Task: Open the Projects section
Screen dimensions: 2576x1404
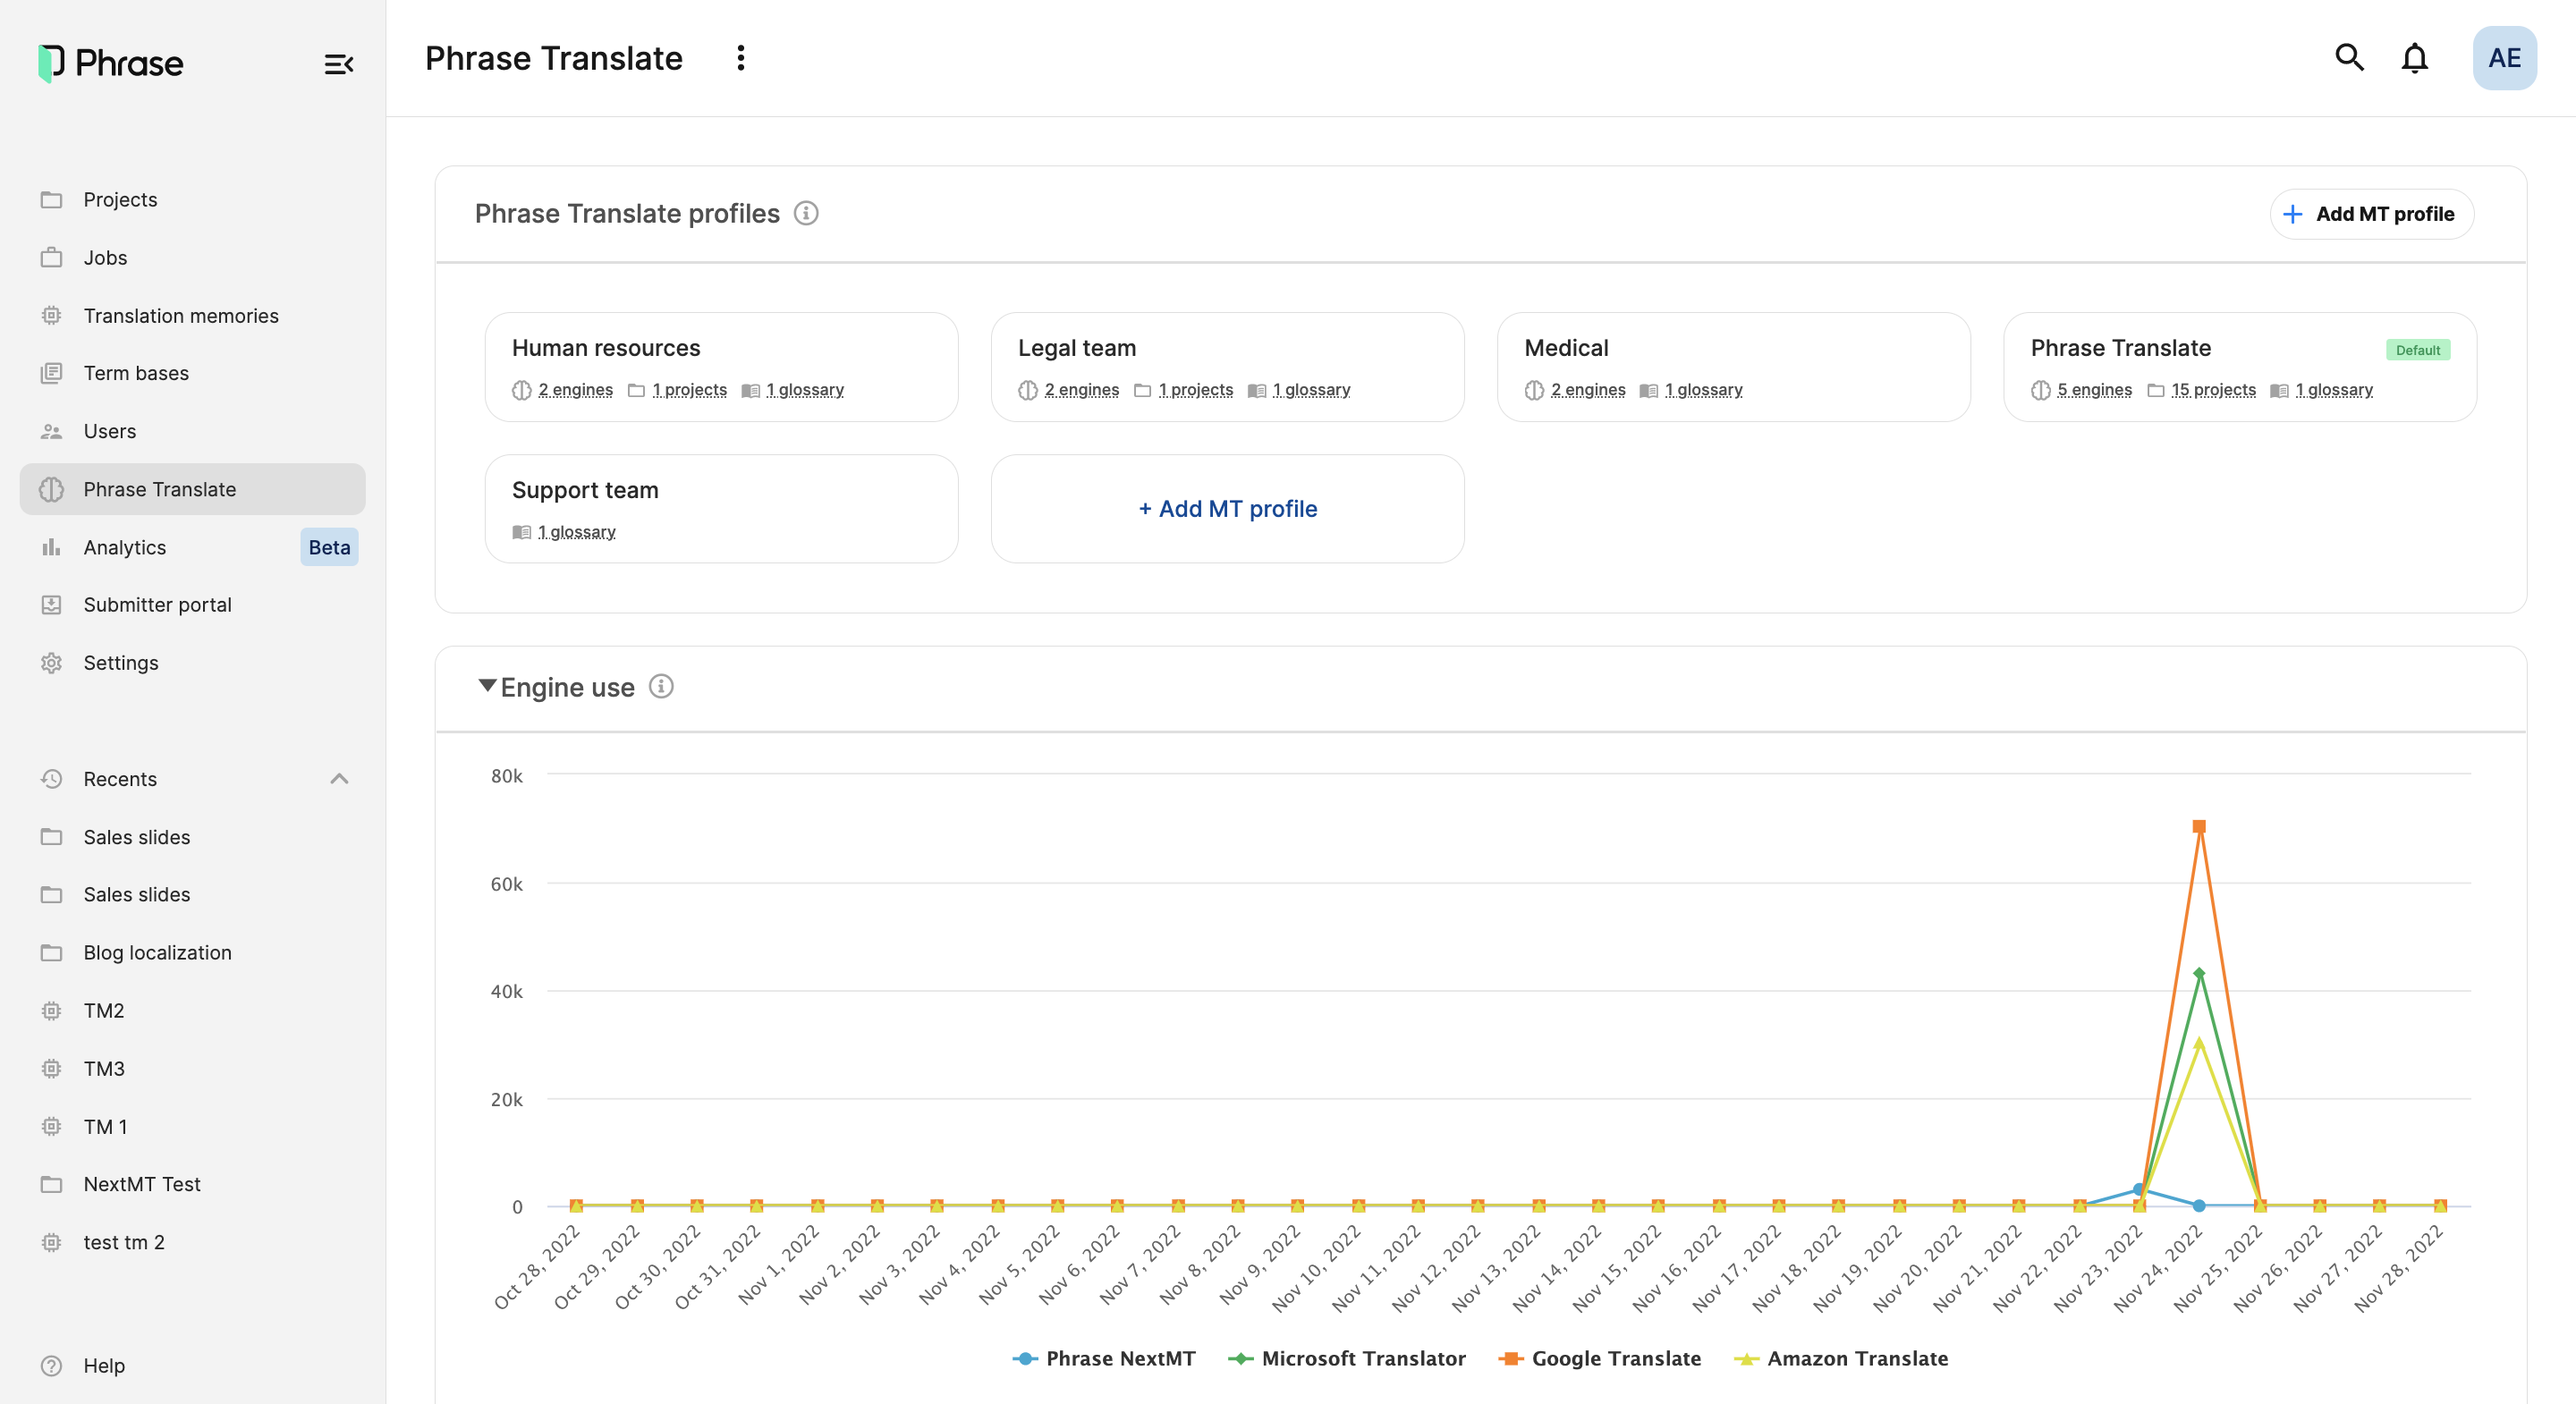Action: [119, 197]
